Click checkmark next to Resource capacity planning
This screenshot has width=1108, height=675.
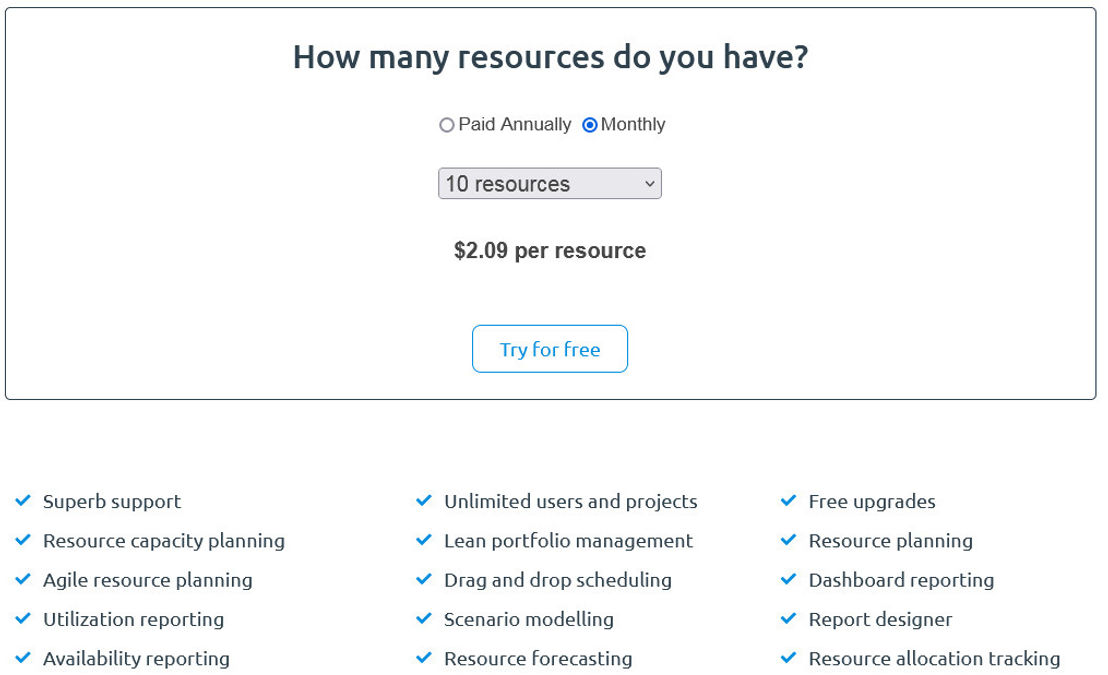click(23, 541)
